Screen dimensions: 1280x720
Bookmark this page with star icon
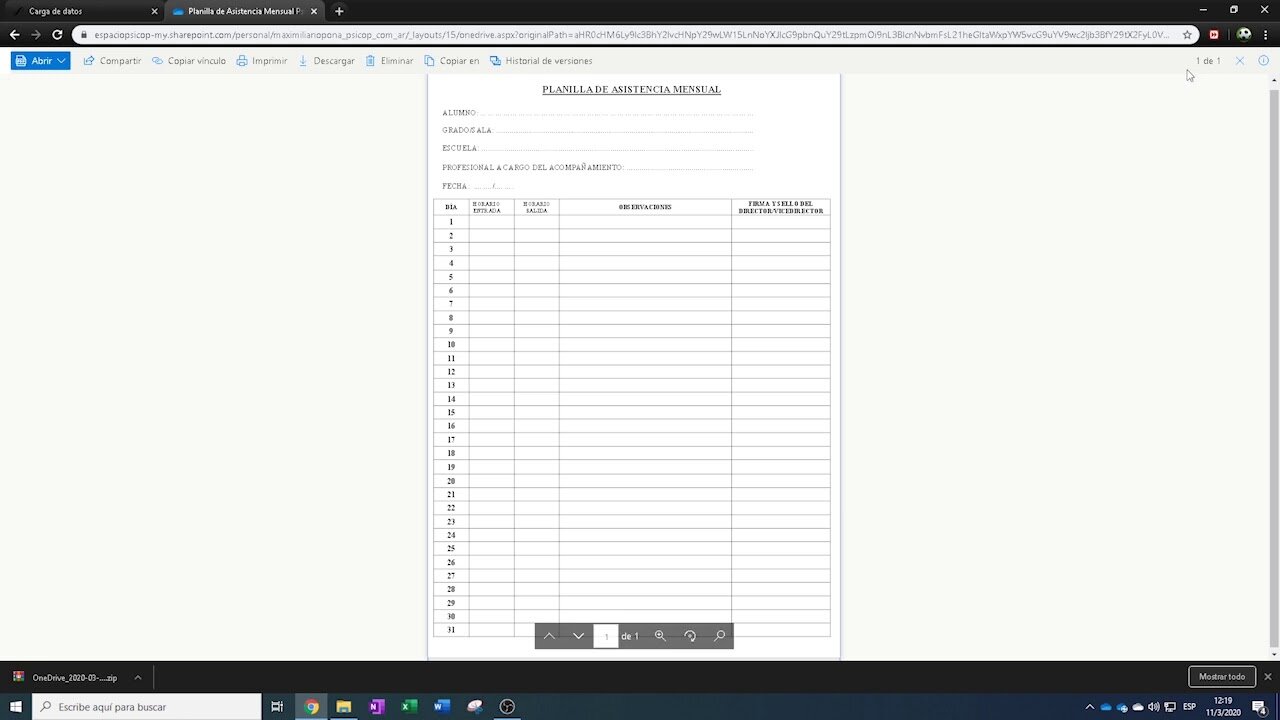tap(1187, 34)
